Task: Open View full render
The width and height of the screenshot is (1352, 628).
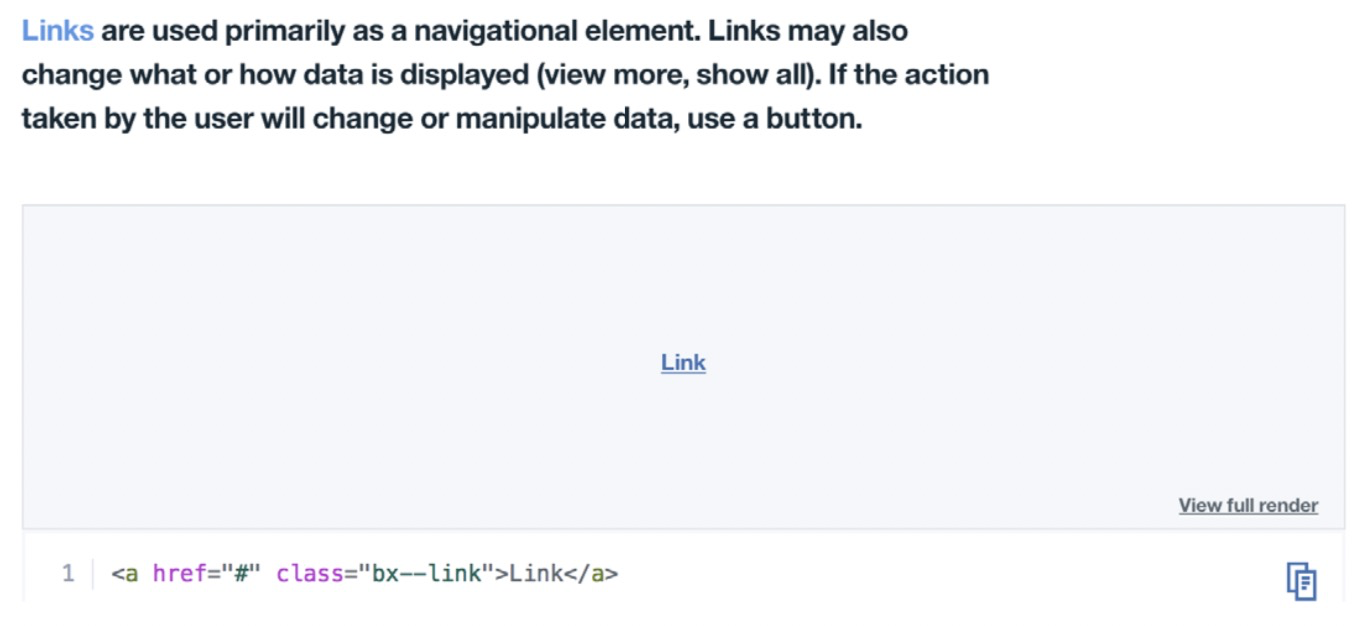Action: coord(1248,505)
